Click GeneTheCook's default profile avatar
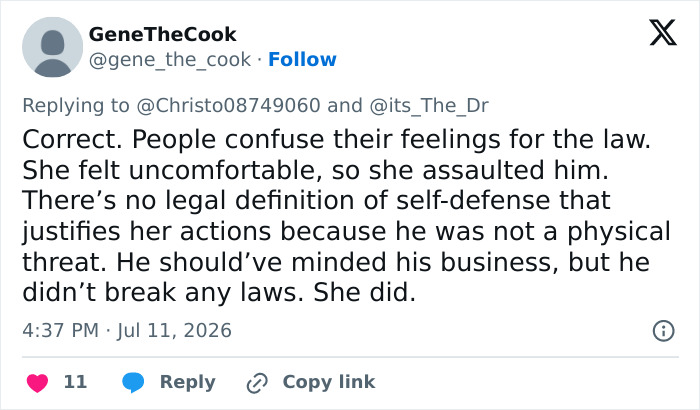 coord(53,47)
